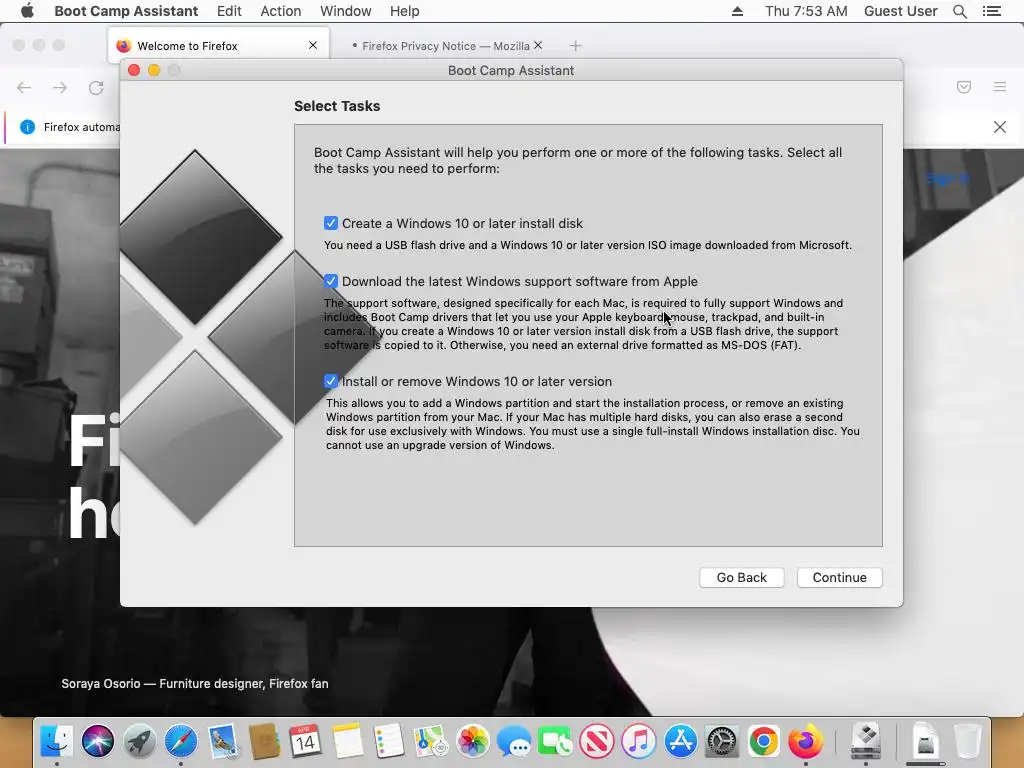
Task: Uncheck Install or remove Windows 10 checkbox
Action: click(x=330, y=381)
